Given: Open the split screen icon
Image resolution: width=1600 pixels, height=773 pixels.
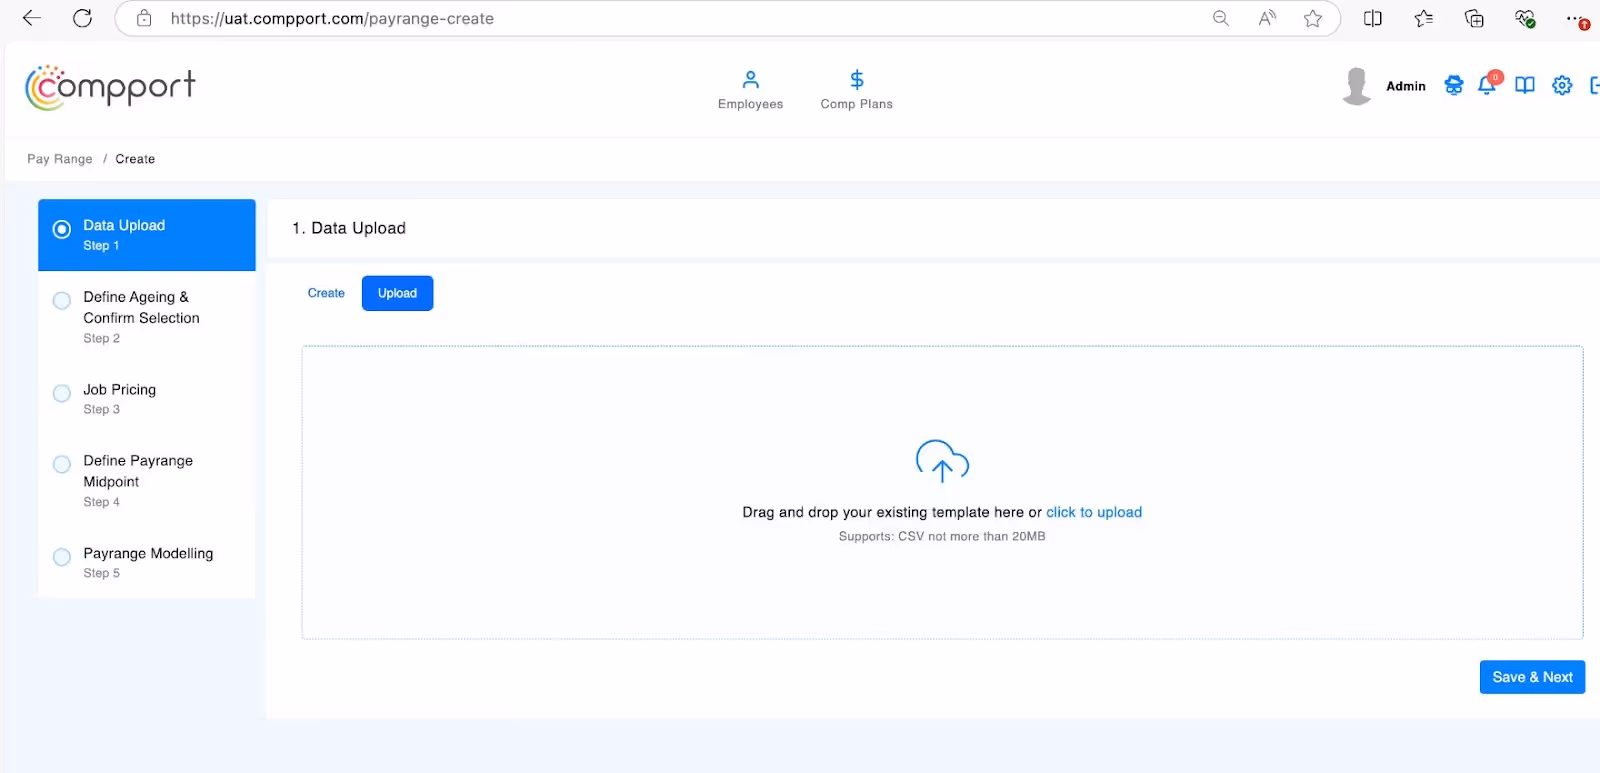Looking at the screenshot, I should tap(1373, 18).
